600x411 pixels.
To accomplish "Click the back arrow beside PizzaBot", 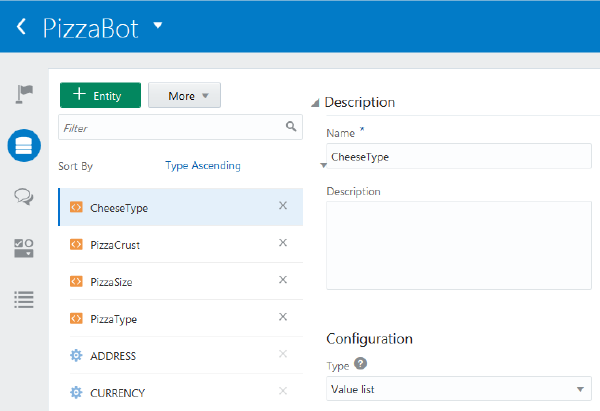I will pyautogui.click(x=22, y=27).
